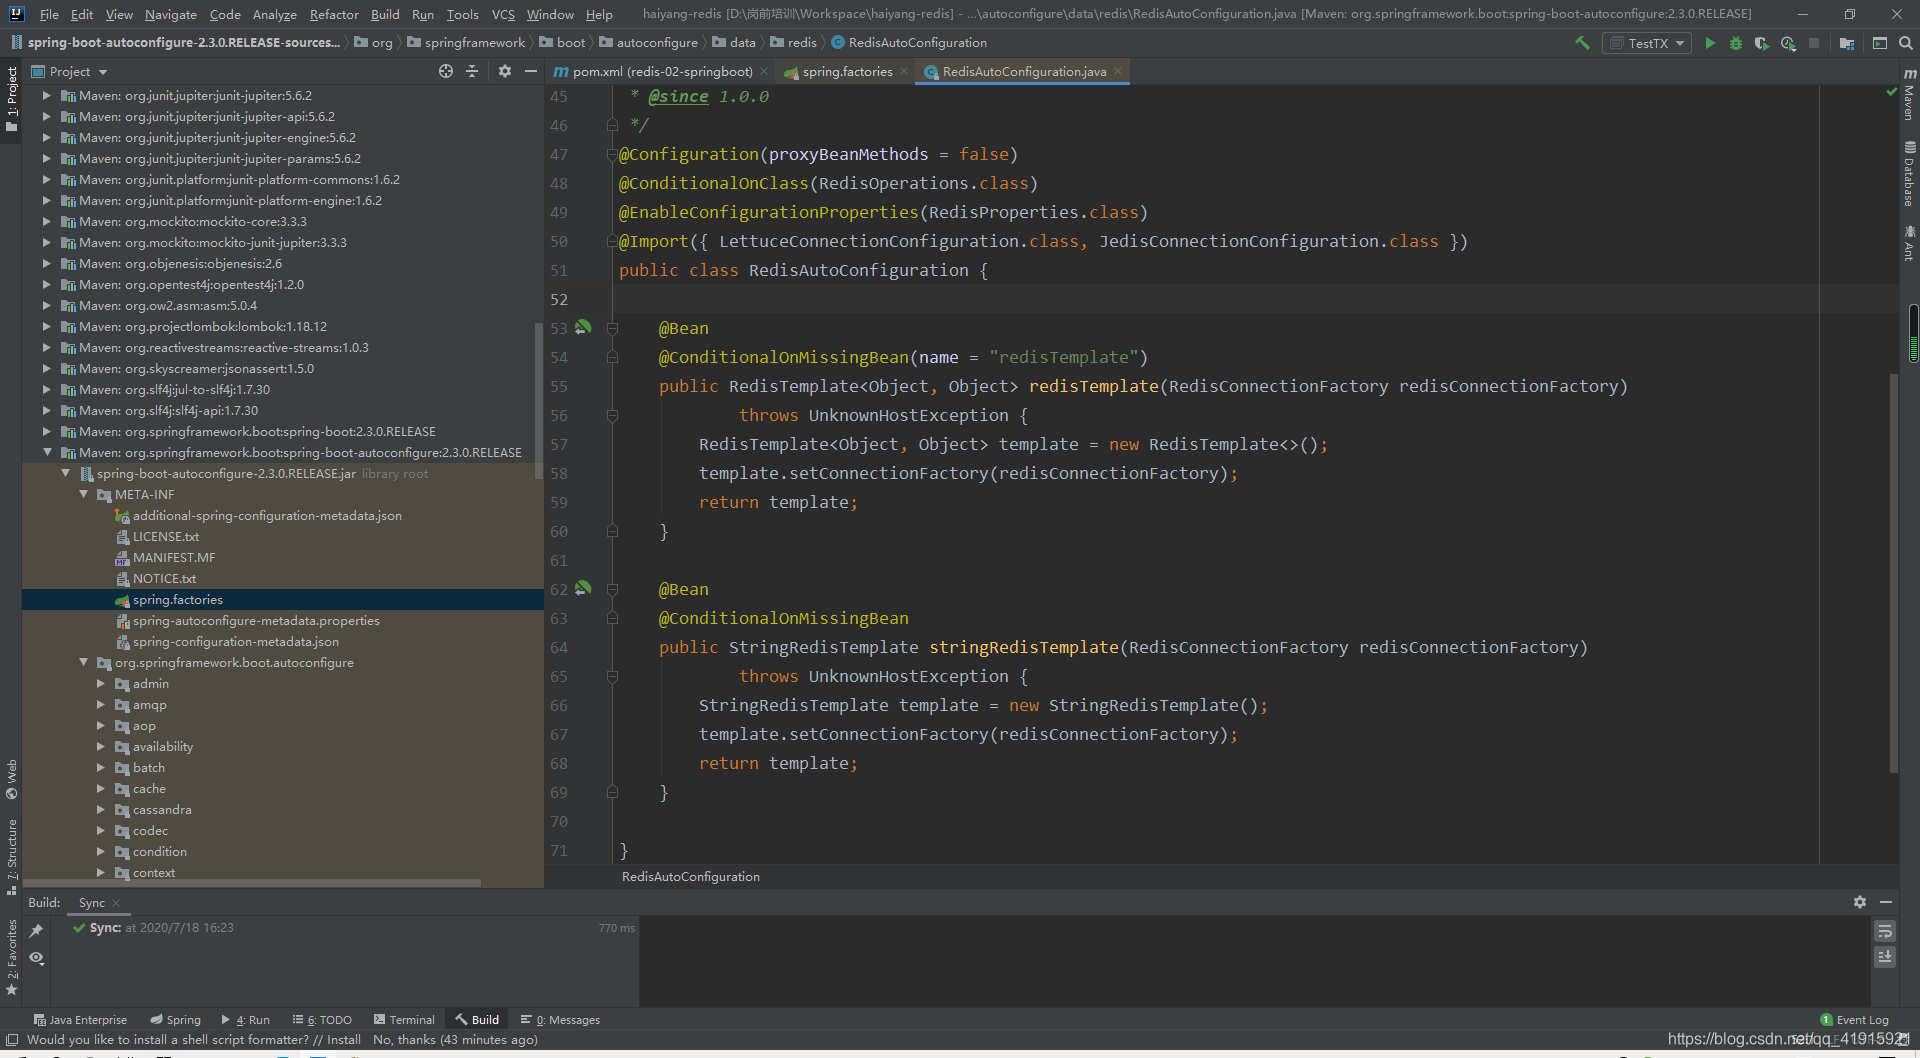This screenshot has width=1920, height=1058.
Task: Select spring-autoconfigure-metadata.properties file
Action: click(256, 621)
